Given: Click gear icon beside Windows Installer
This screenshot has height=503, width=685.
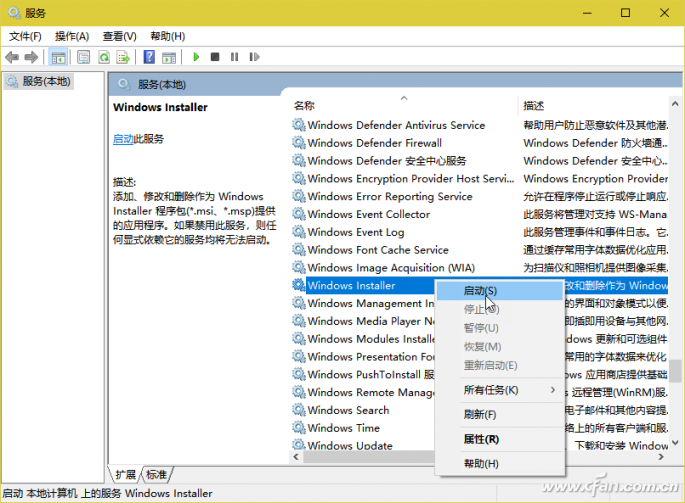Looking at the screenshot, I should [299, 285].
